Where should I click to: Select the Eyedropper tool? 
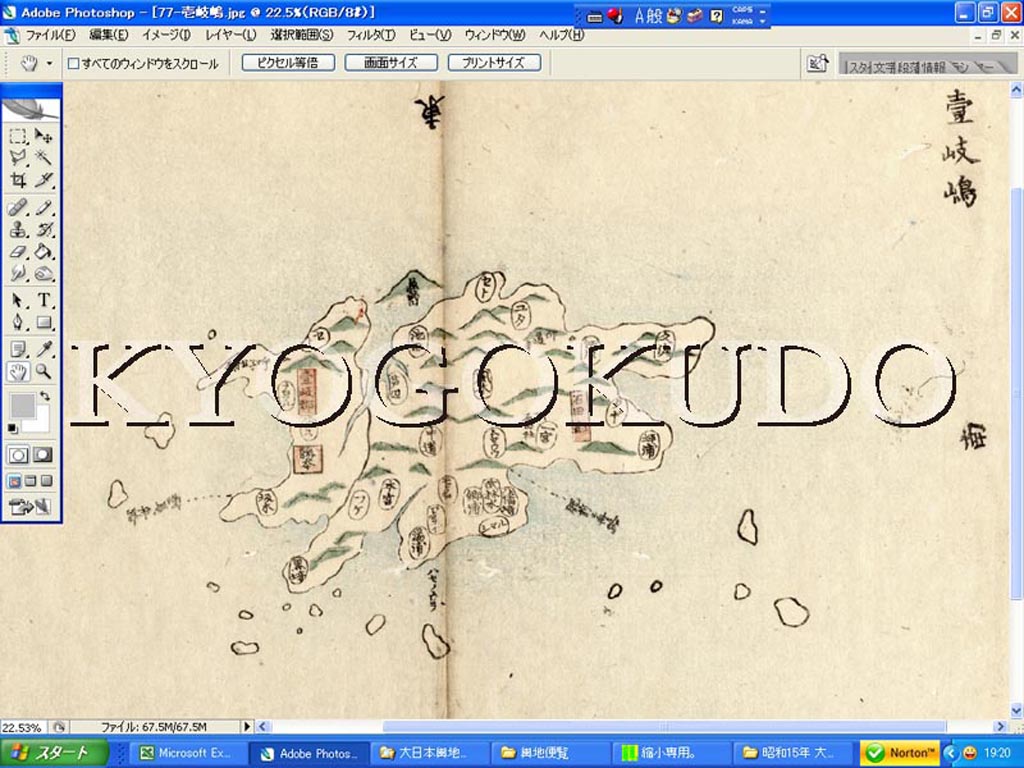pyautogui.click(x=43, y=350)
